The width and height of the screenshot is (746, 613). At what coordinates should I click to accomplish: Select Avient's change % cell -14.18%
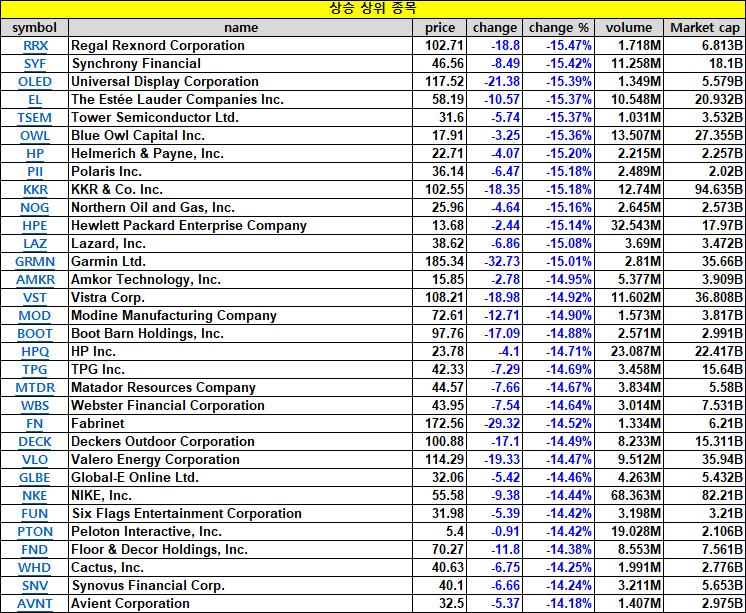559,604
